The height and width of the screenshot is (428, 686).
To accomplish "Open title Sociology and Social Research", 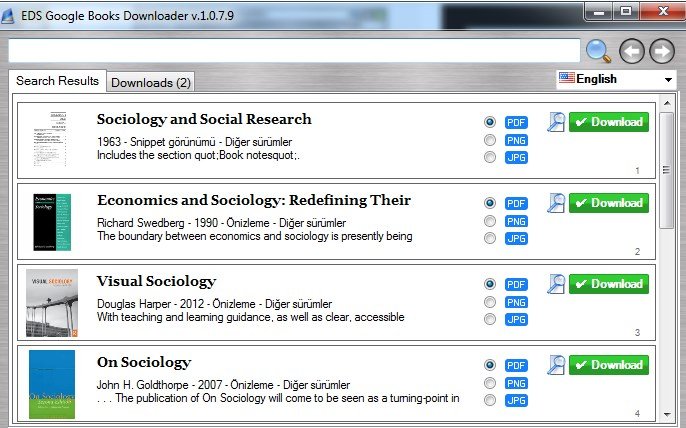I will point(204,119).
